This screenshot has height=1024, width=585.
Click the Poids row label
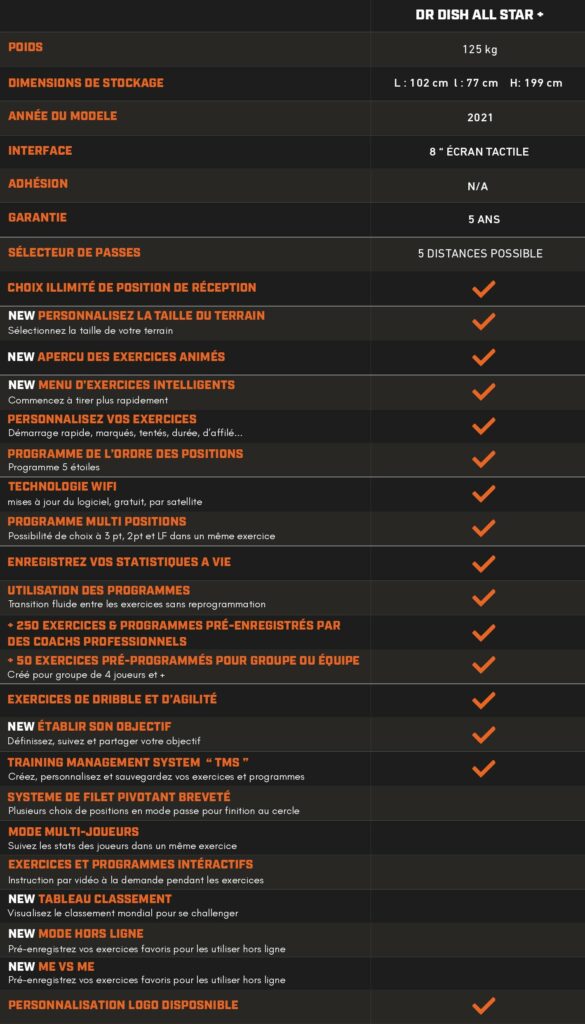point(25,48)
